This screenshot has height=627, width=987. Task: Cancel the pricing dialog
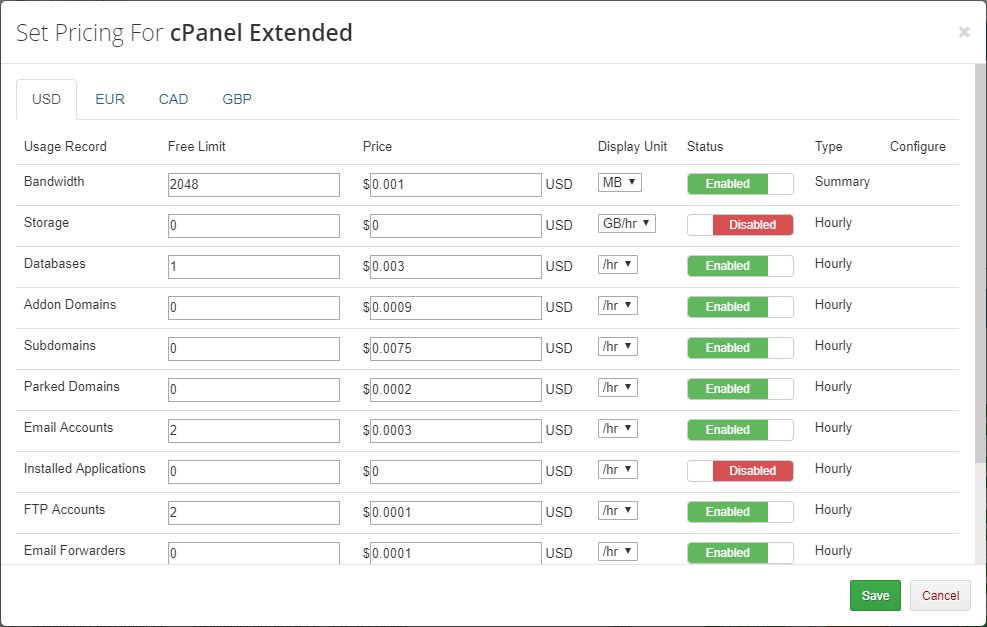(939, 595)
